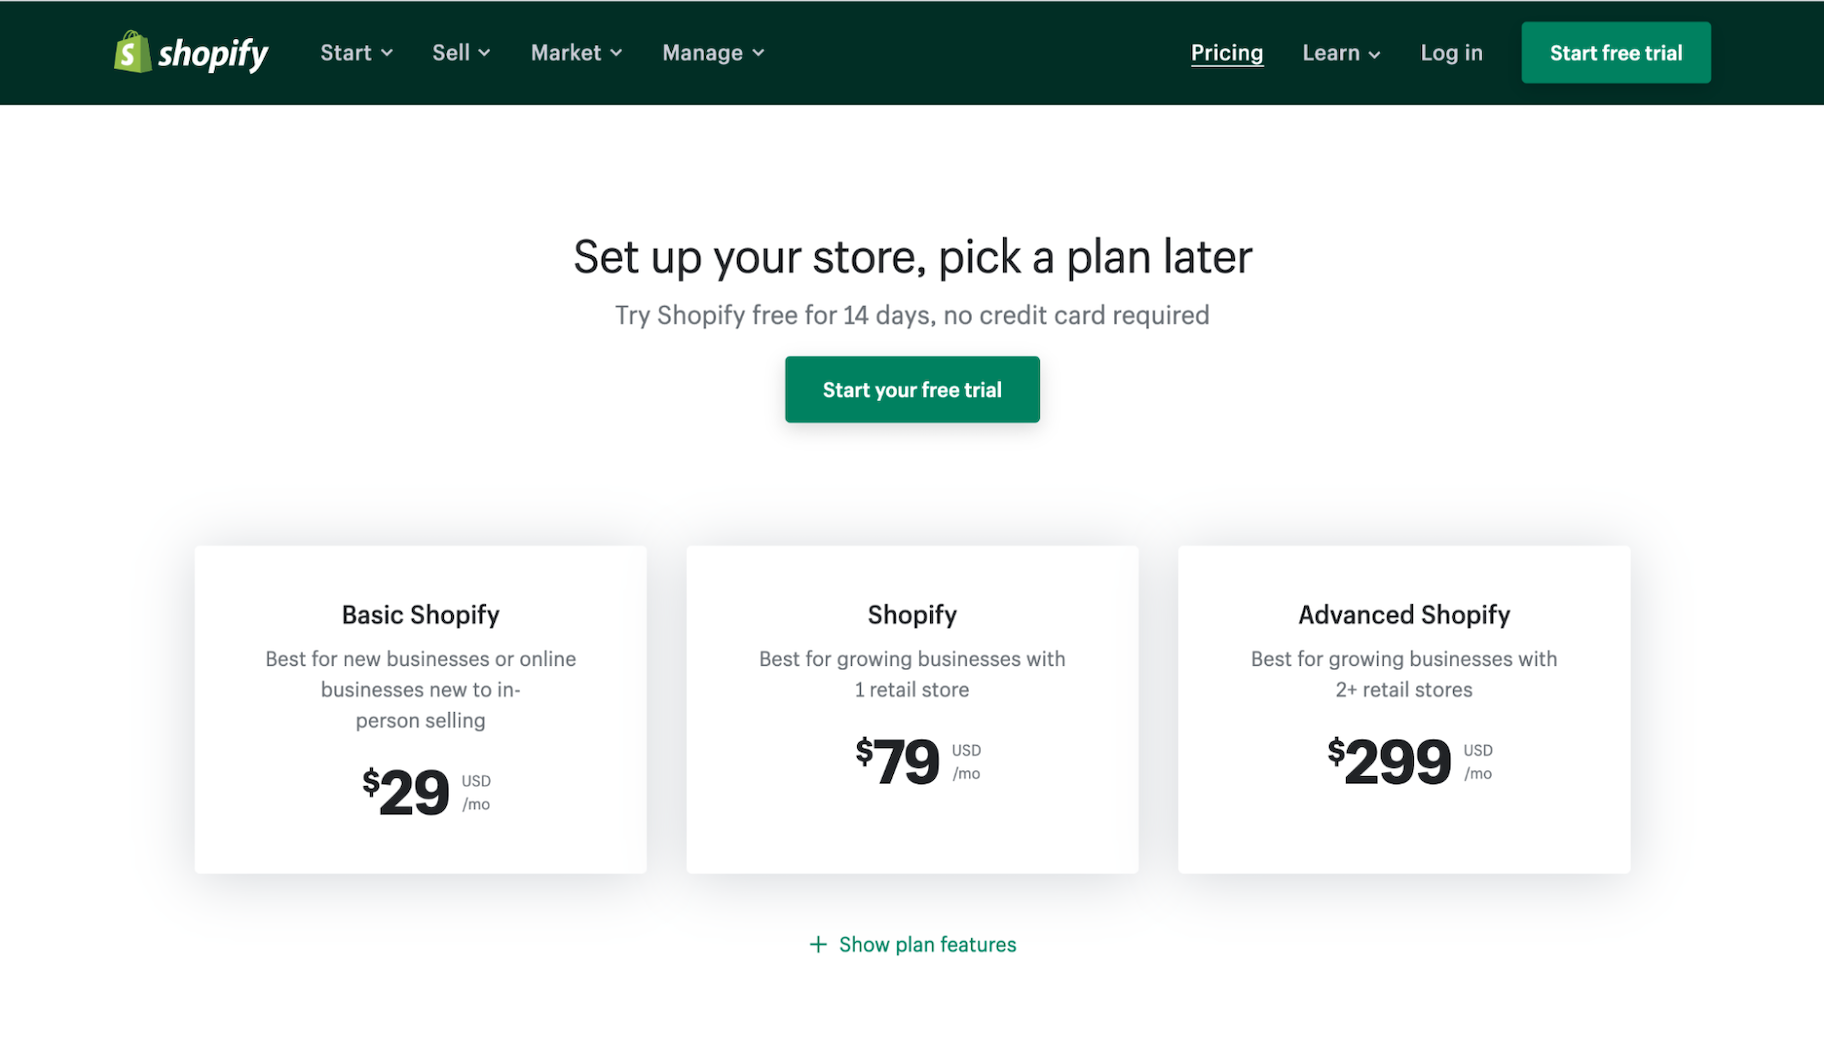Click the Show plan features link

927,944
